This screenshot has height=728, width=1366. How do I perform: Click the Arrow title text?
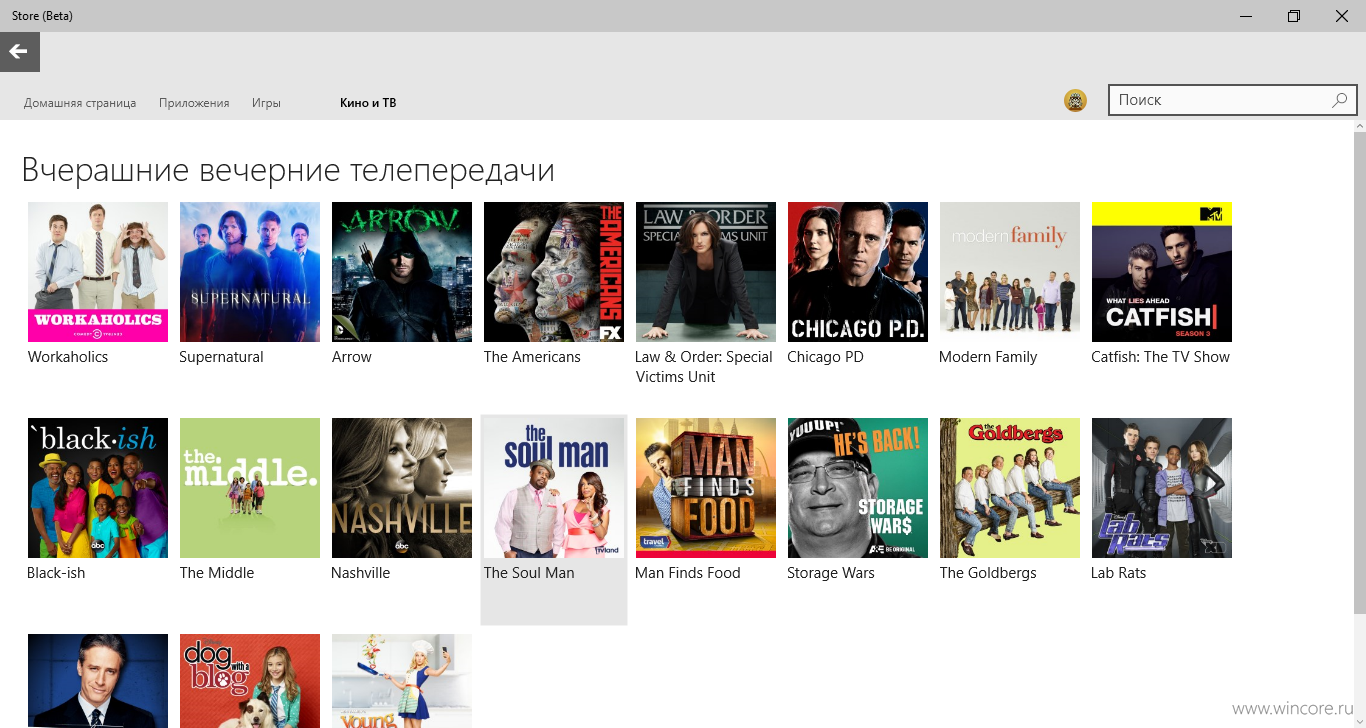(x=352, y=357)
